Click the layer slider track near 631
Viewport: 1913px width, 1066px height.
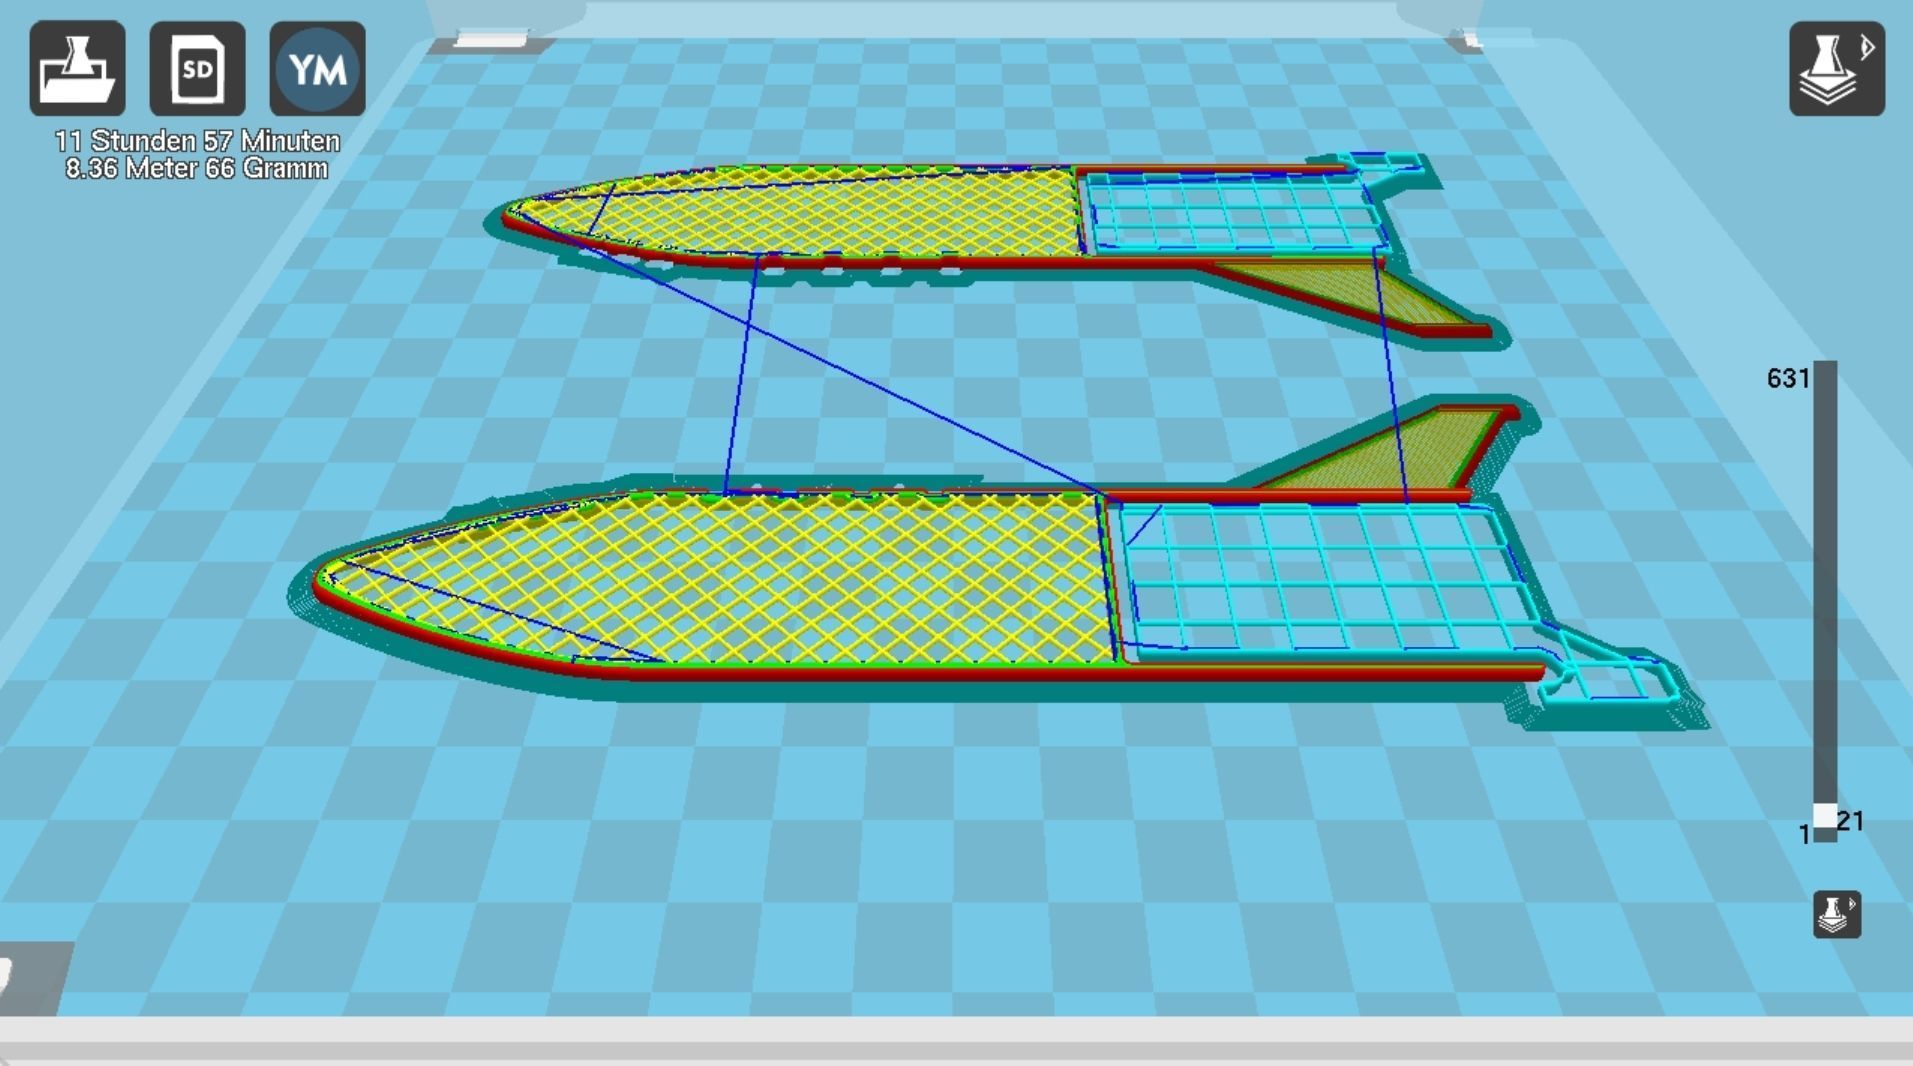(x=1825, y=380)
